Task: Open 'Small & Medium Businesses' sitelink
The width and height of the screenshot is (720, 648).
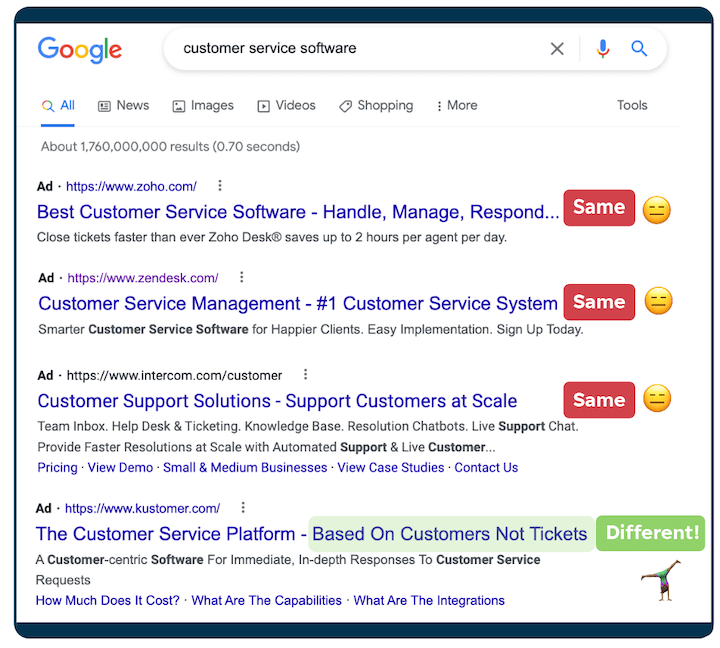Action: (x=245, y=468)
